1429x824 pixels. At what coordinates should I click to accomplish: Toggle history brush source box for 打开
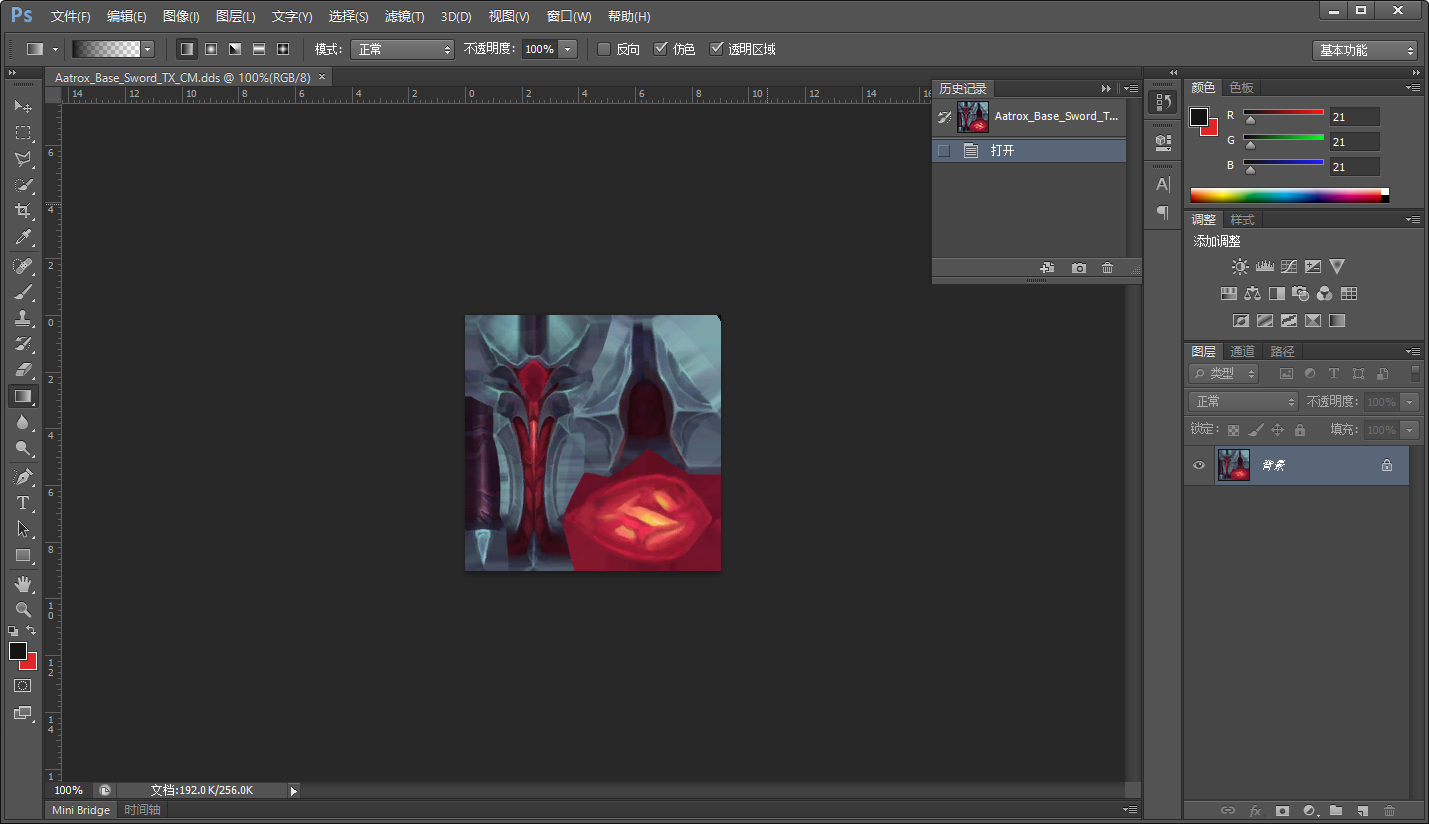click(x=943, y=151)
